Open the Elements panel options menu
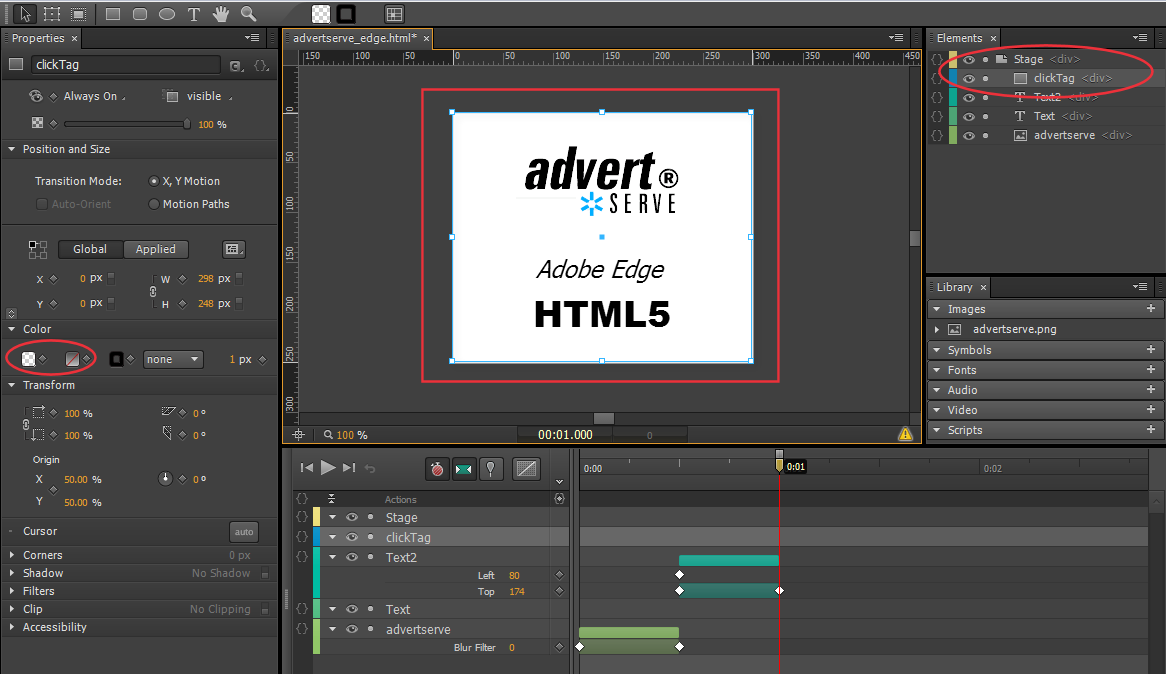The height and width of the screenshot is (674, 1166). [1140, 38]
